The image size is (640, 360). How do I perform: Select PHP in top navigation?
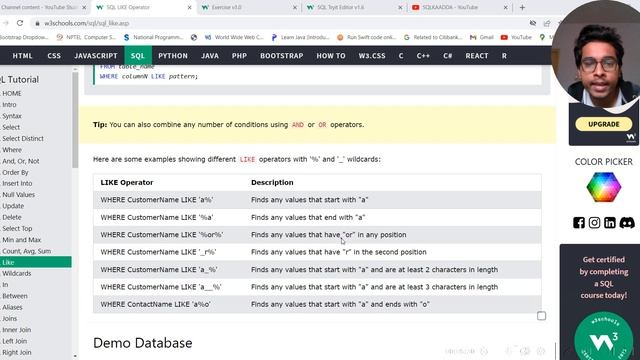pyautogui.click(x=239, y=56)
